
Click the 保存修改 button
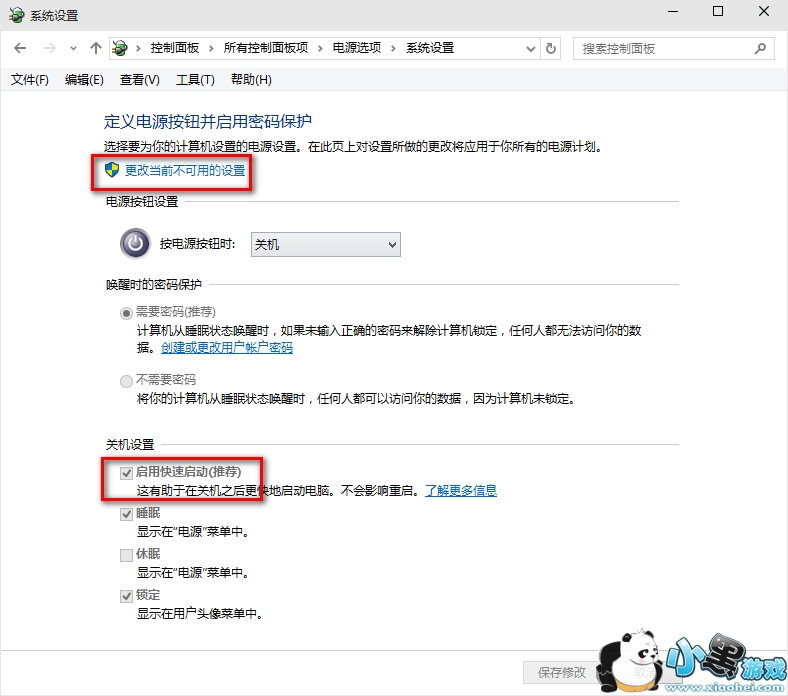pos(562,672)
